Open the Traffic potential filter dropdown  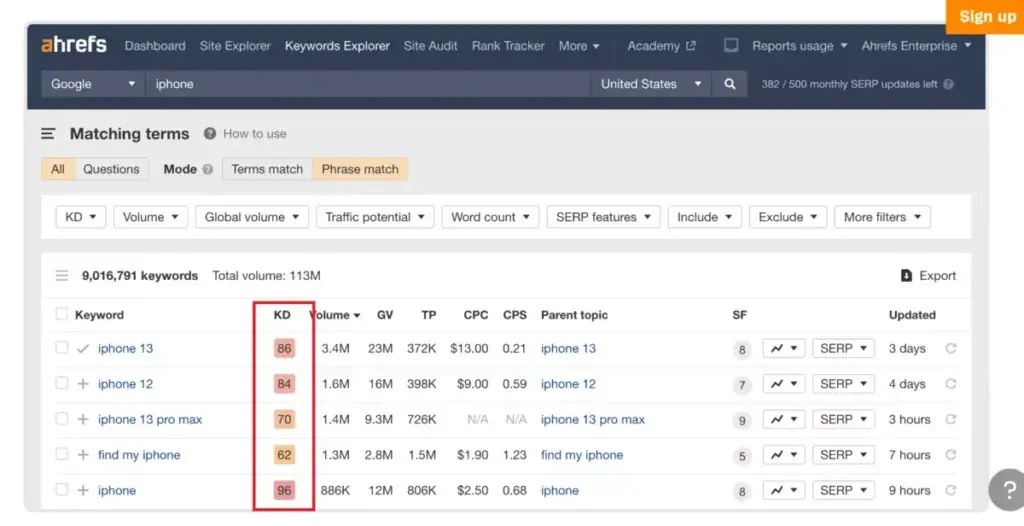[x=375, y=217]
